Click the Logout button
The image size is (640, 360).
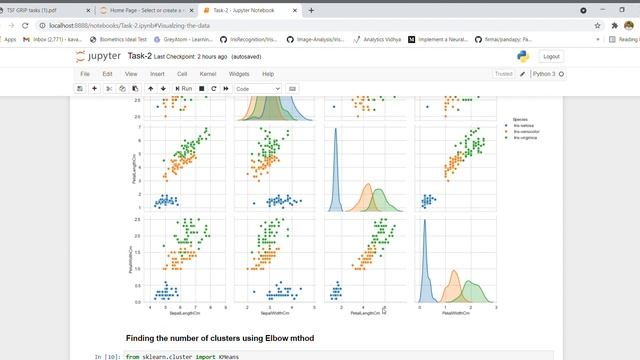(551, 56)
